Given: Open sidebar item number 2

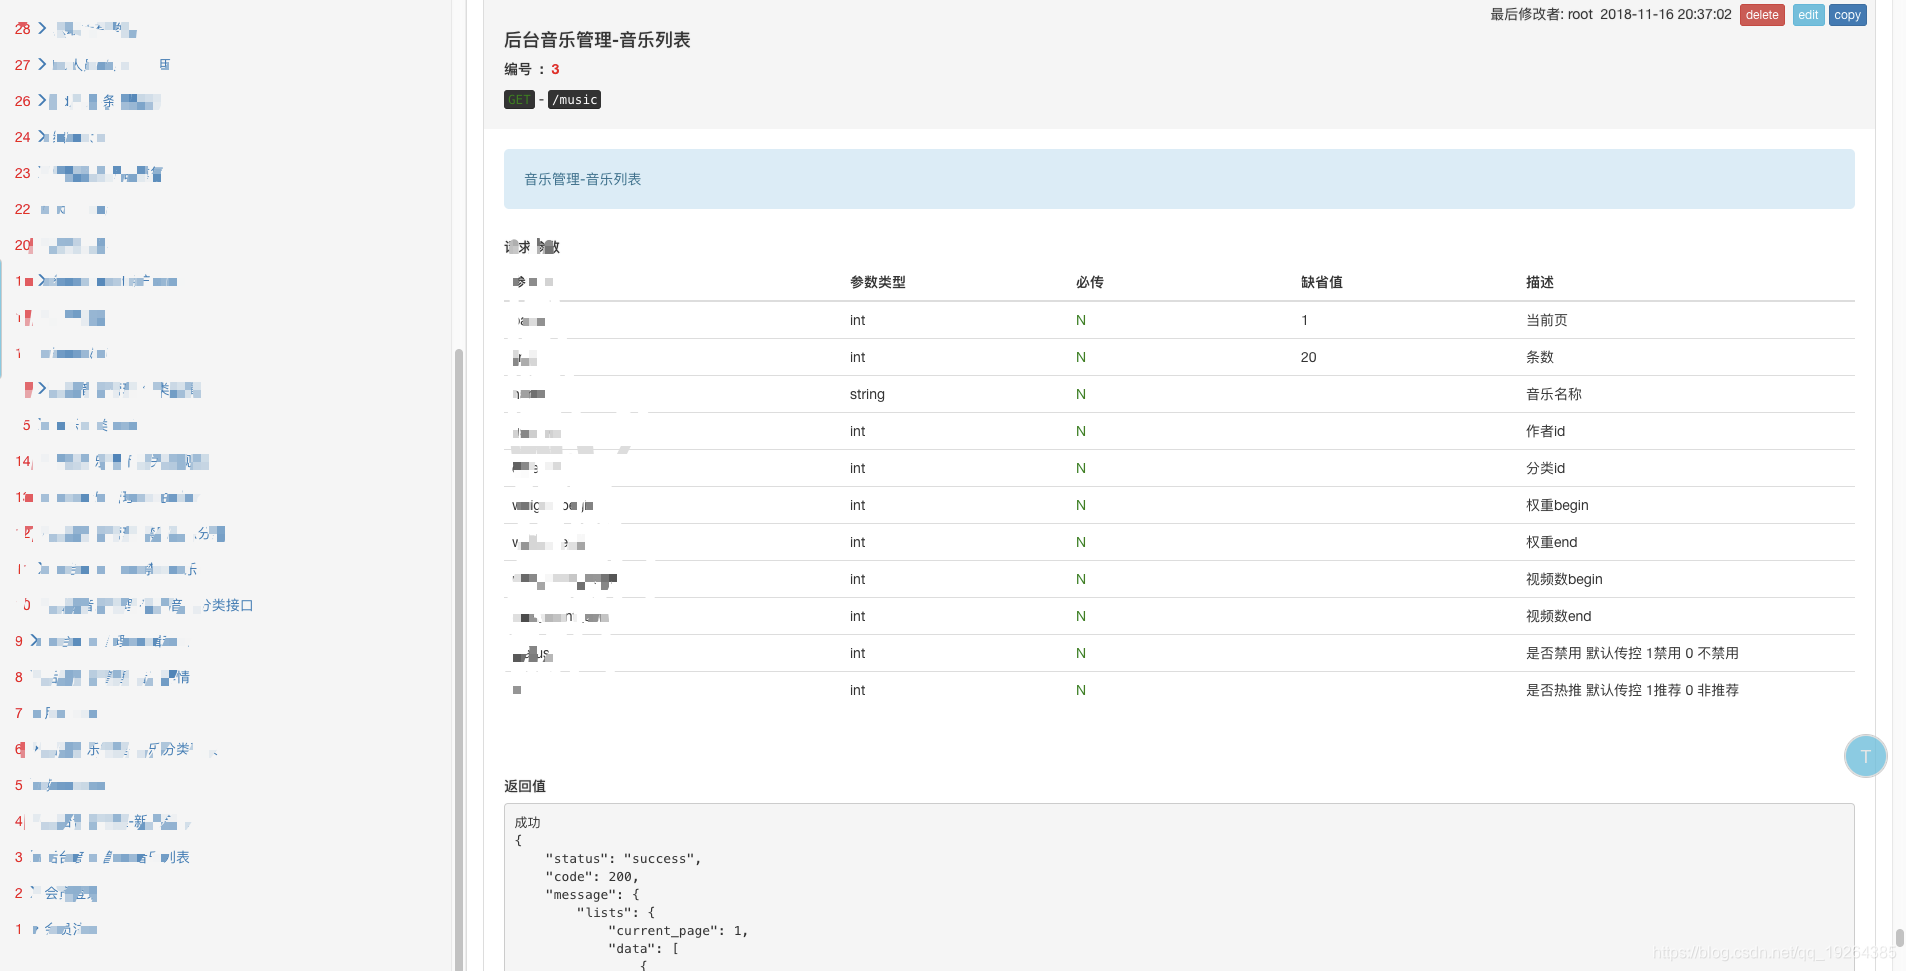Looking at the screenshot, I should coord(55,893).
